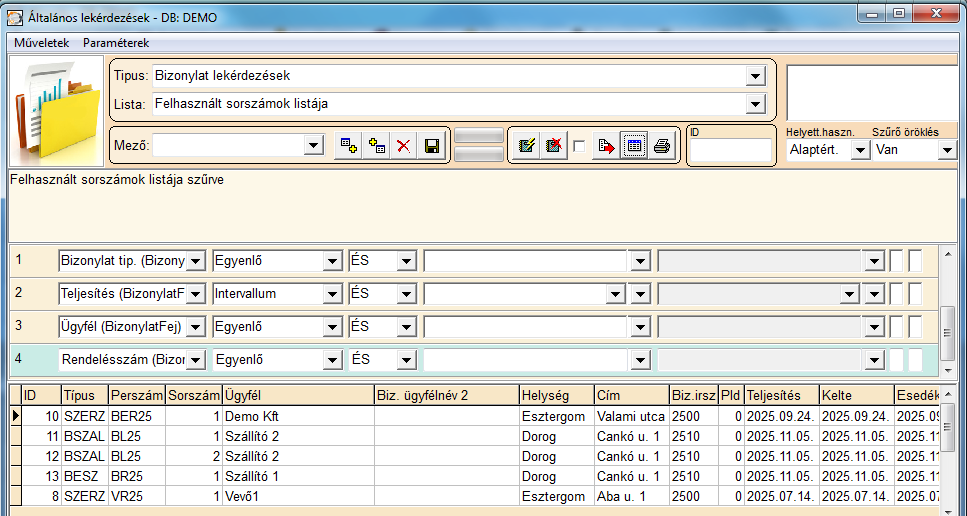Save the filter with the floppy disk icon

[430, 146]
